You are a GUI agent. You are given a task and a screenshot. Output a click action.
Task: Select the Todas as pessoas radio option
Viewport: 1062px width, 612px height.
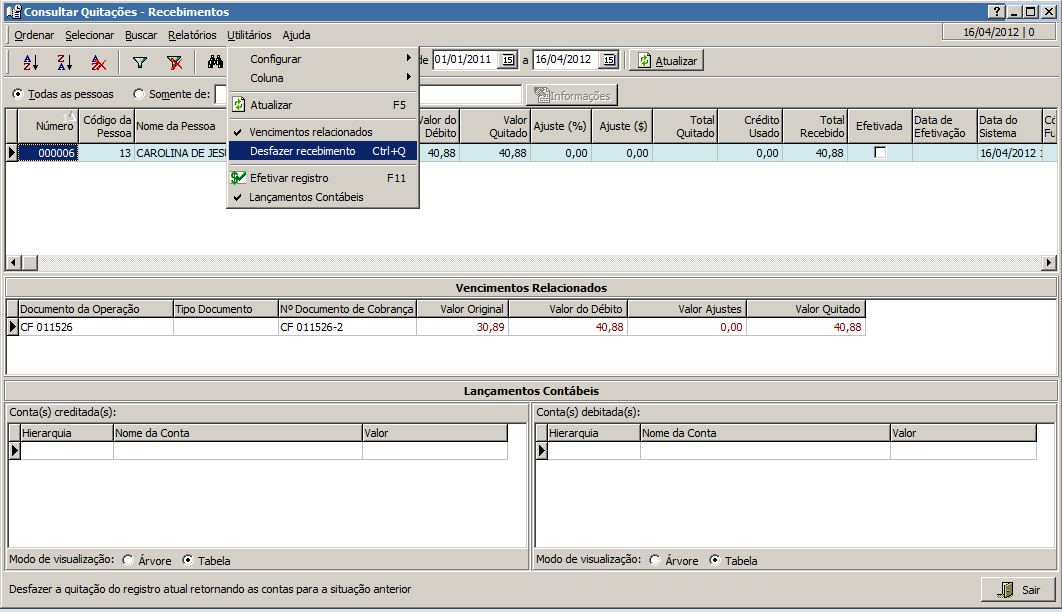click(18, 94)
